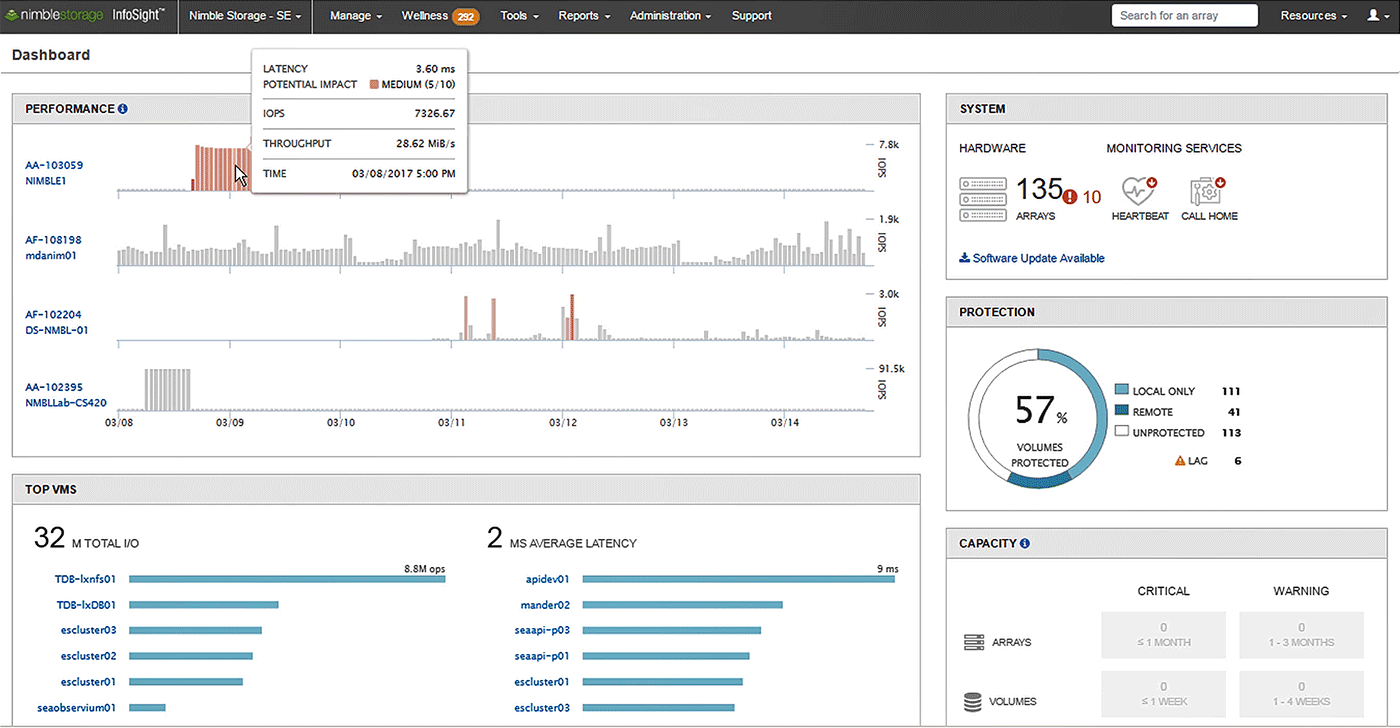This screenshot has height=728, width=1400.
Task: Click the Nimble Storage InfoSight logo
Action: point(87,16)
